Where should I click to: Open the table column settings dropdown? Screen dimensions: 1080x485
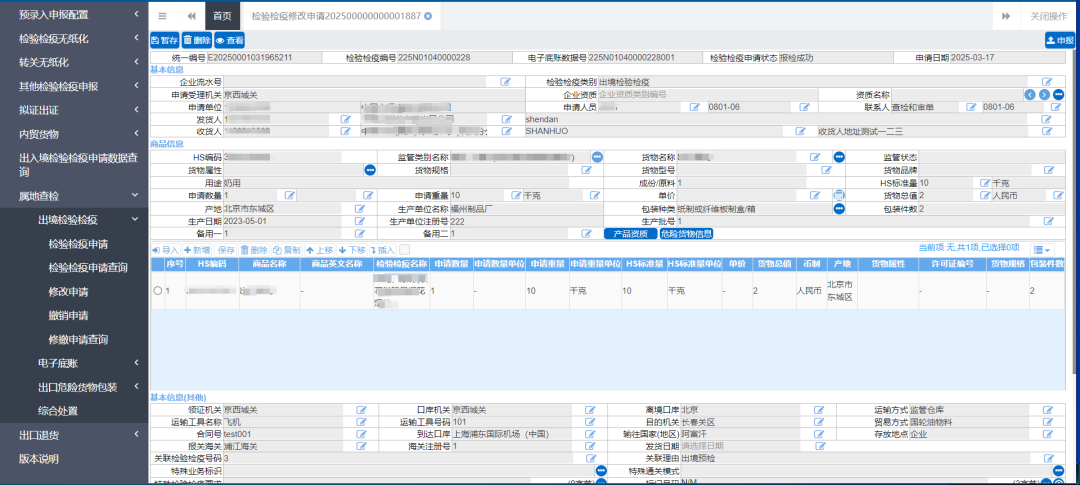pyautogui.click(x=1041, y=249)
